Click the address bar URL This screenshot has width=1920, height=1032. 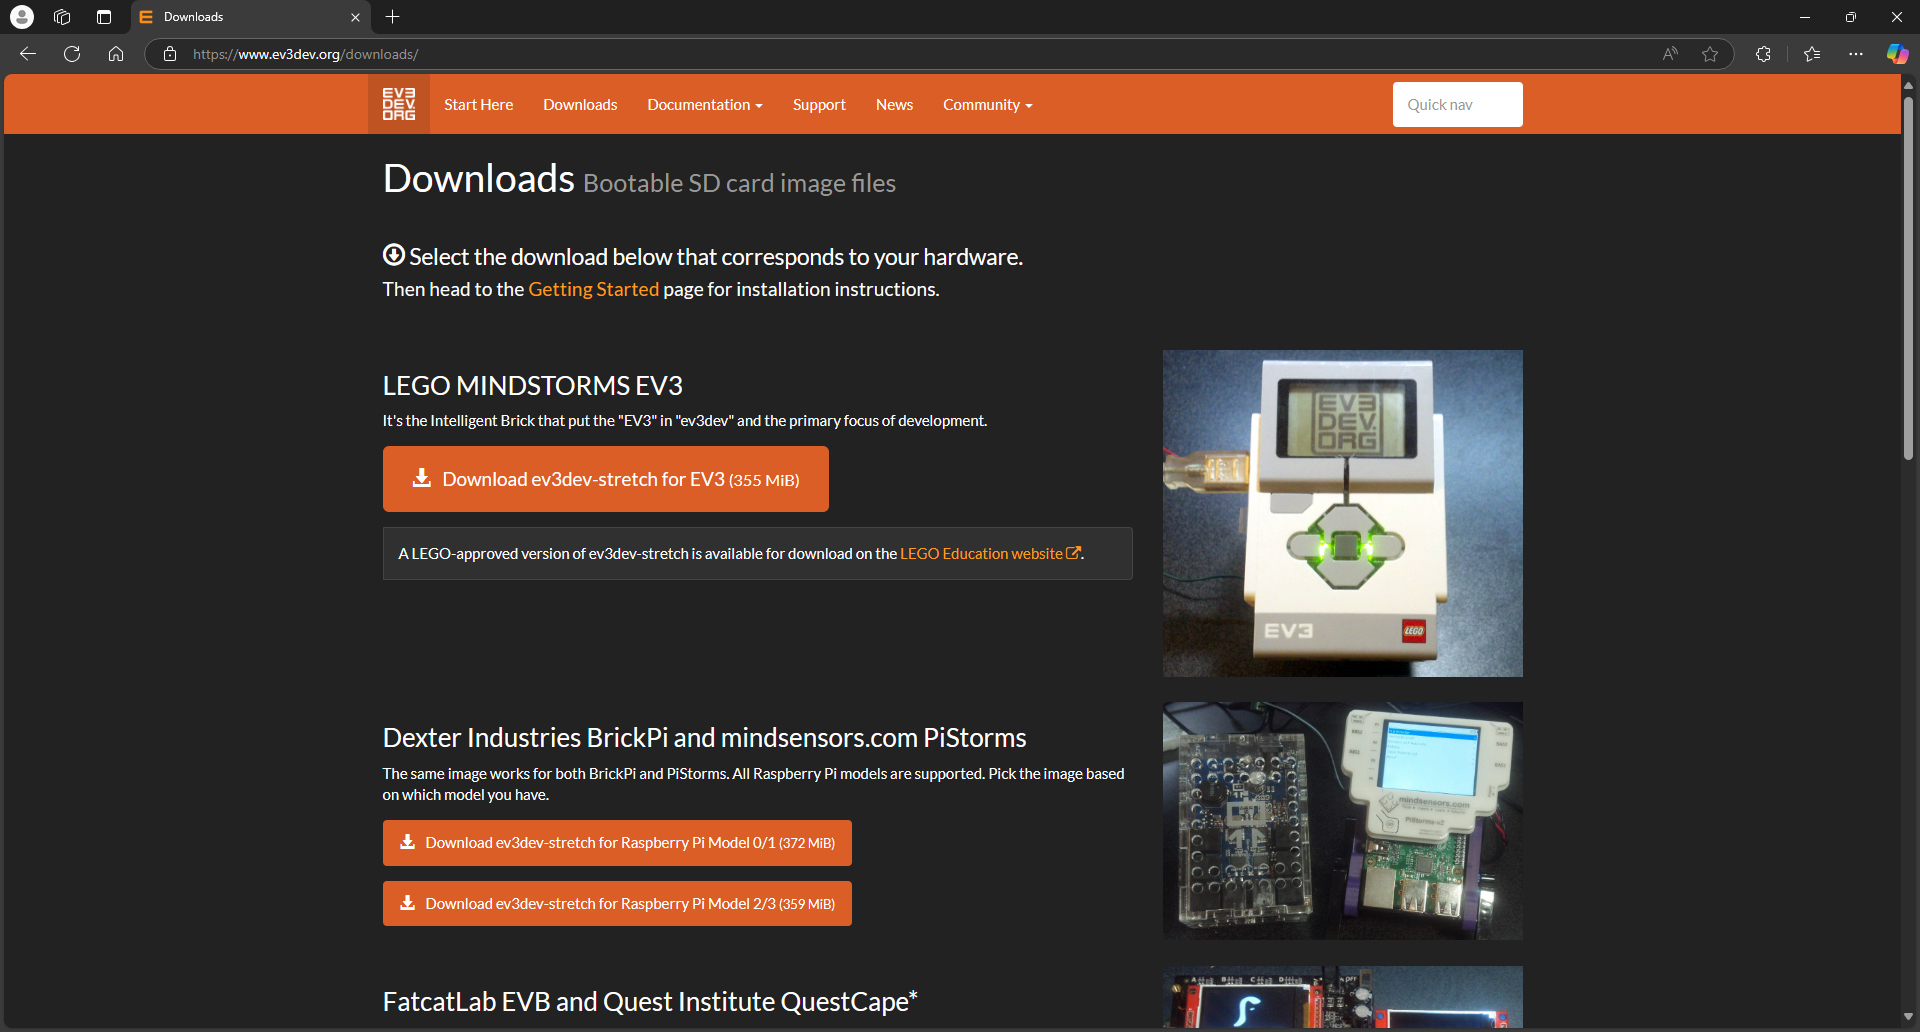click(306, 54)
